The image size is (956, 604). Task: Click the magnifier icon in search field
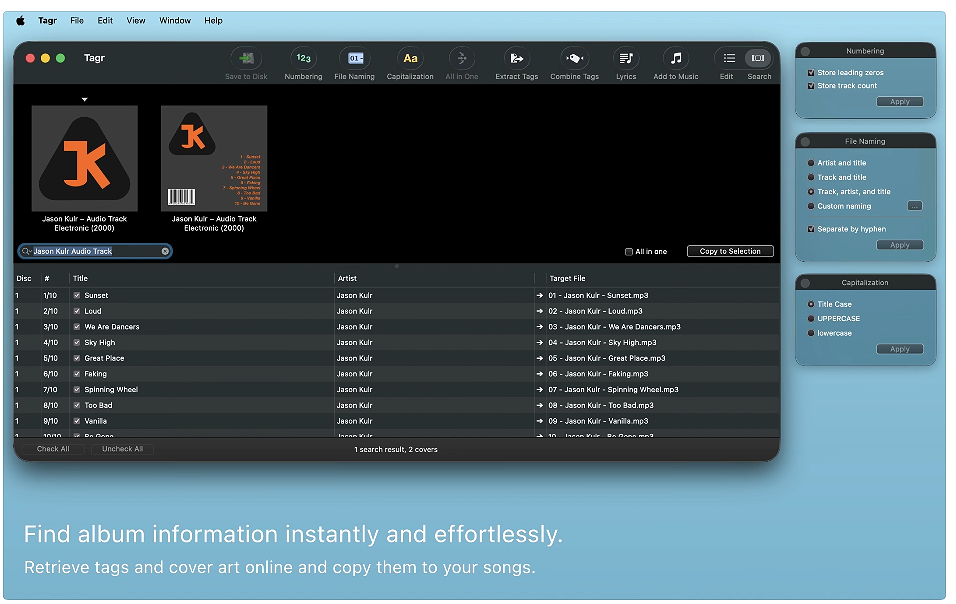pyautogui.click(x=26, y=251)
